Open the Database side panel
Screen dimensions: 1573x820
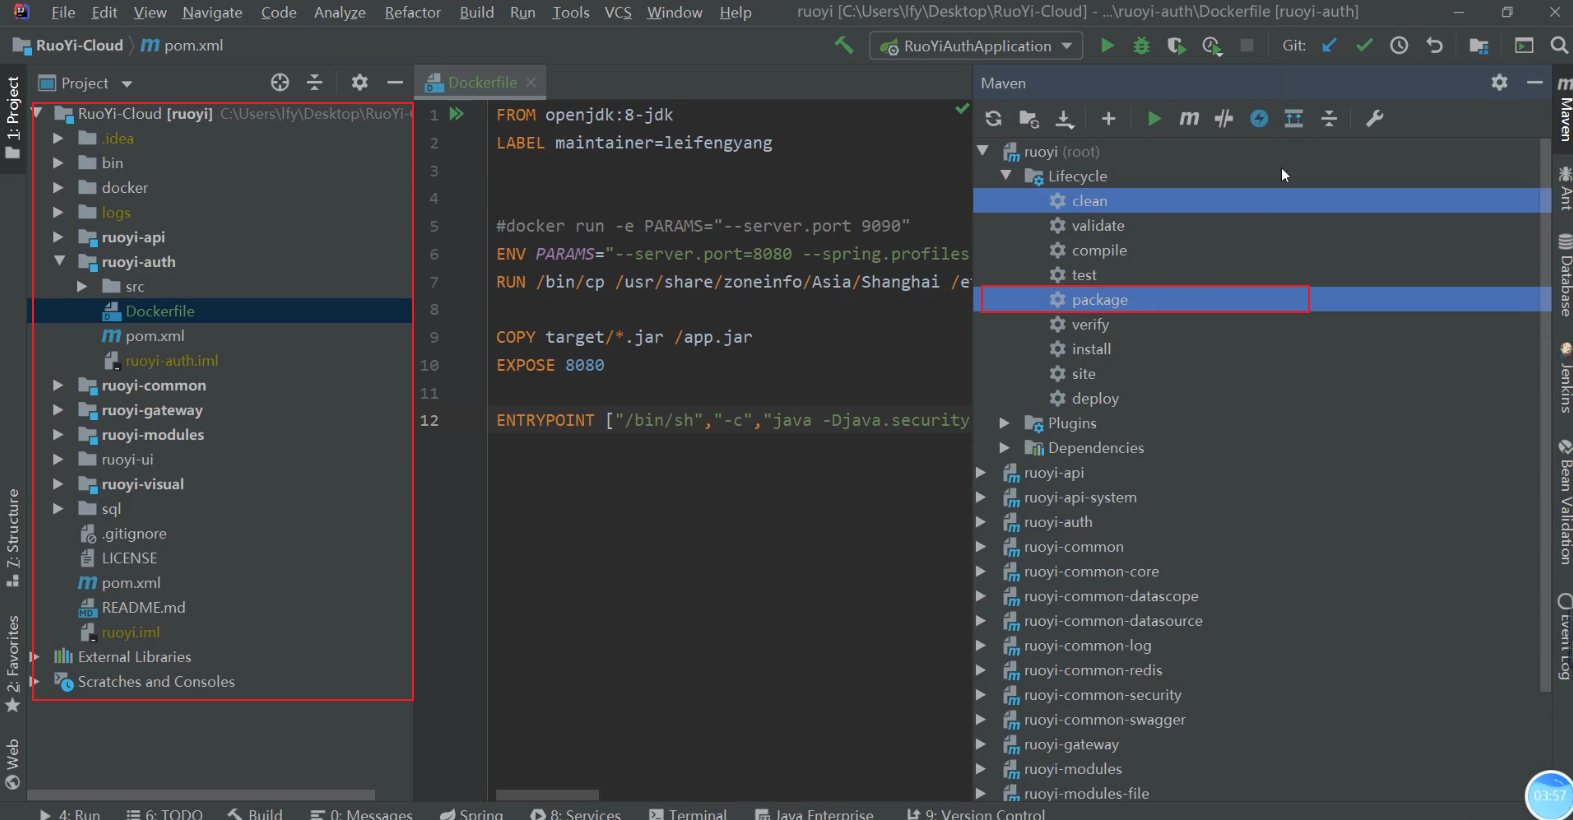point(1564,274)
